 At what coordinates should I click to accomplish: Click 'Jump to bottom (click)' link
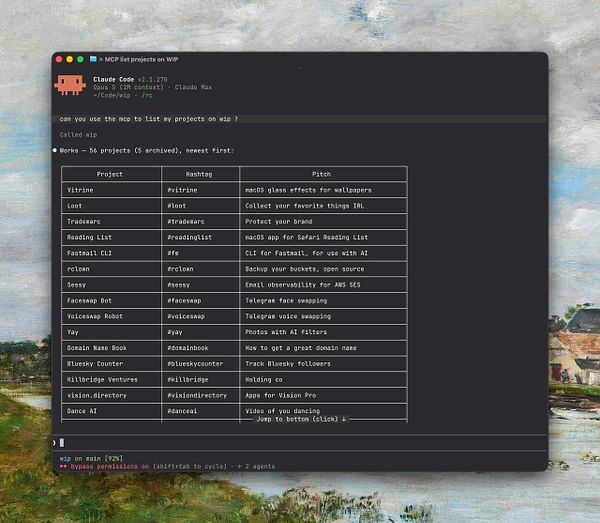301,419
